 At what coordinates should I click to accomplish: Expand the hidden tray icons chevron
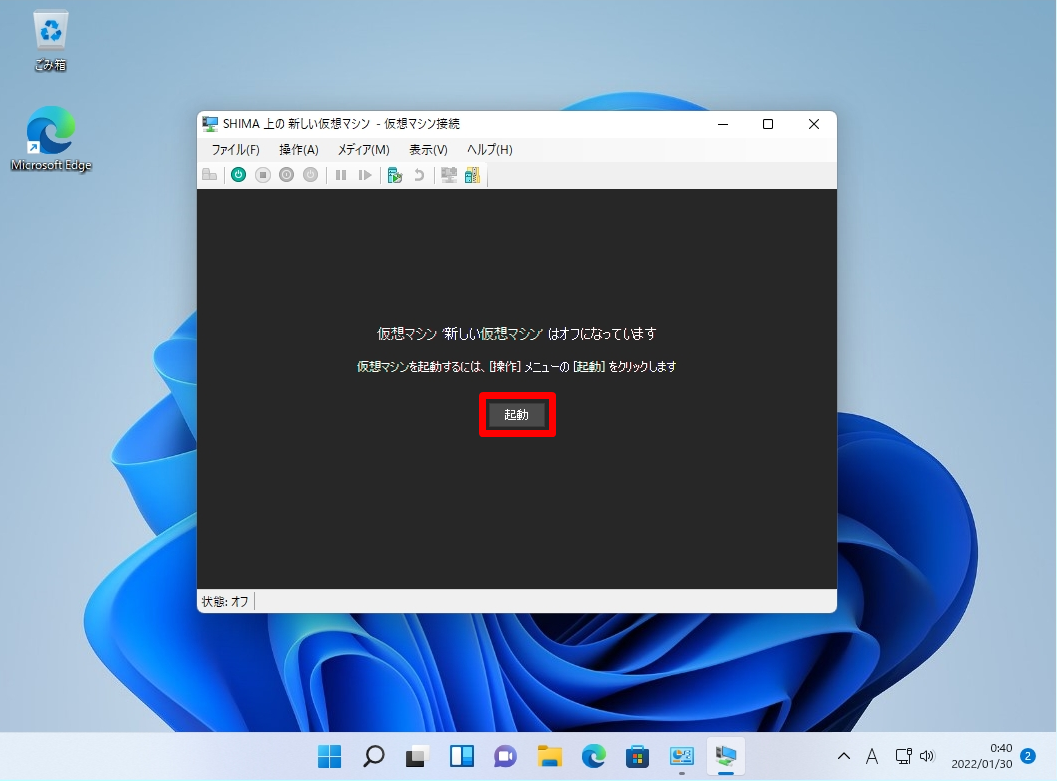(843, 756)
